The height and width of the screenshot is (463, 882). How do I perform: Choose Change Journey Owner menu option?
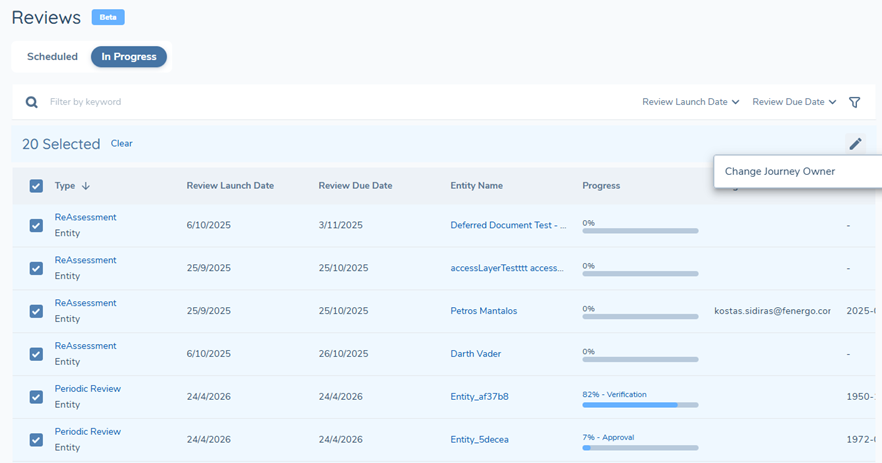[780, 172]
